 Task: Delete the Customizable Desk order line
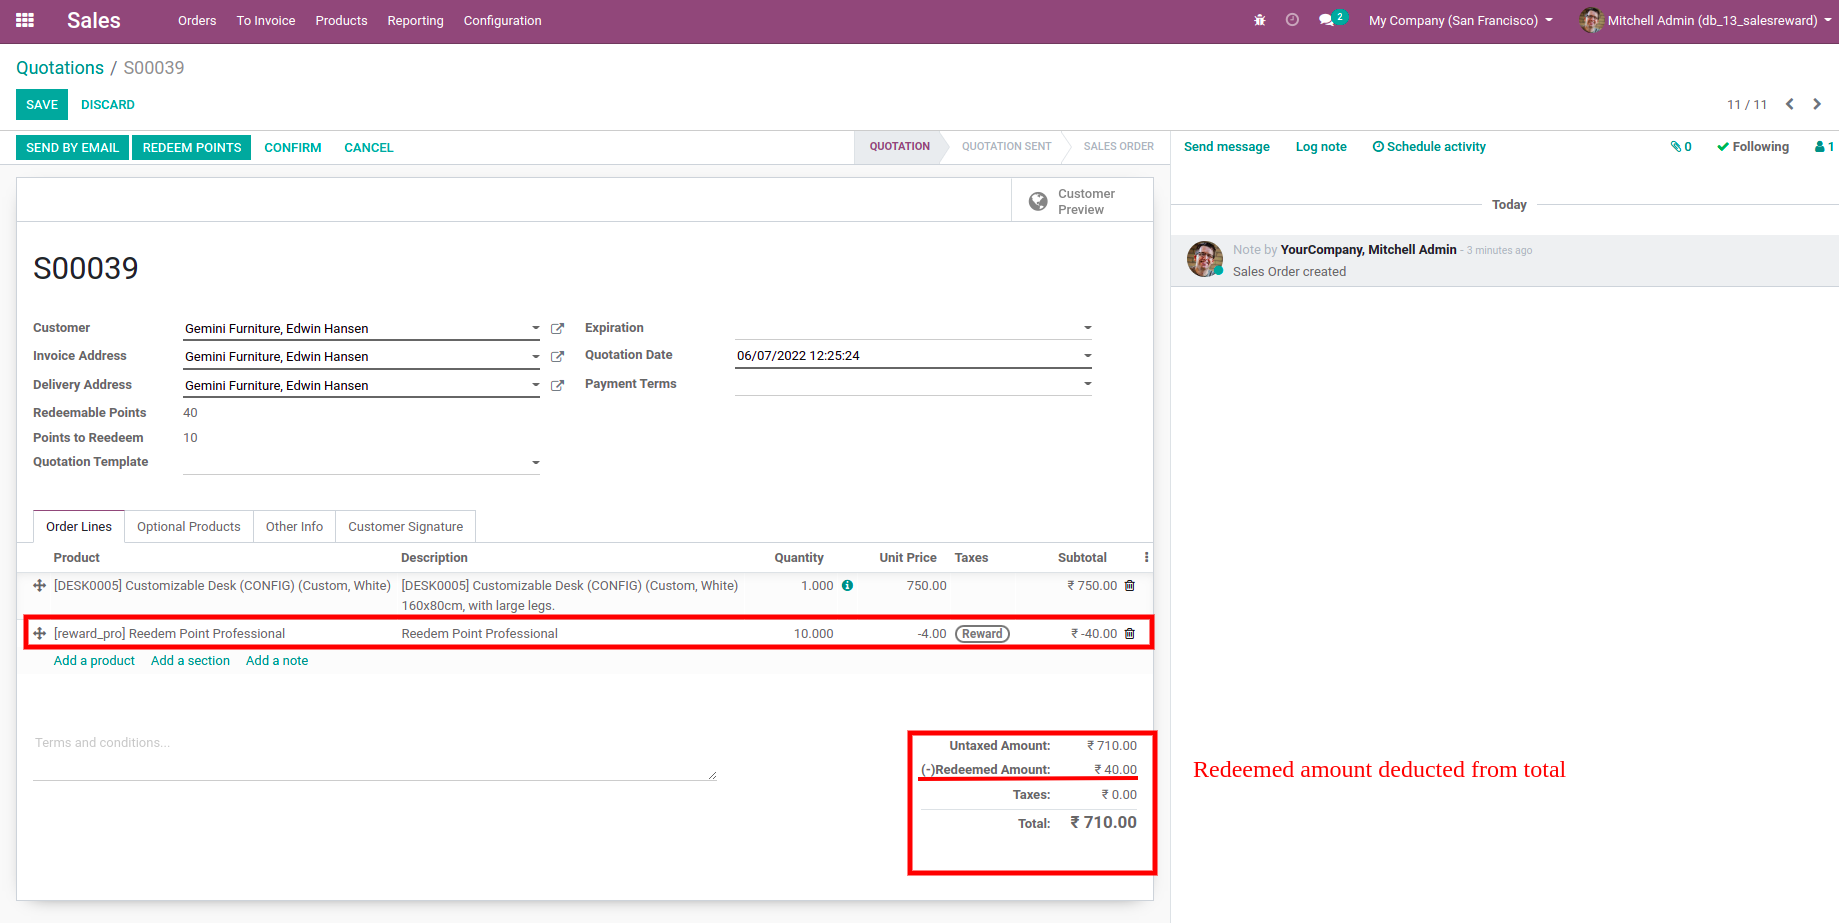pyautogui.click(x=1130, y=586)
